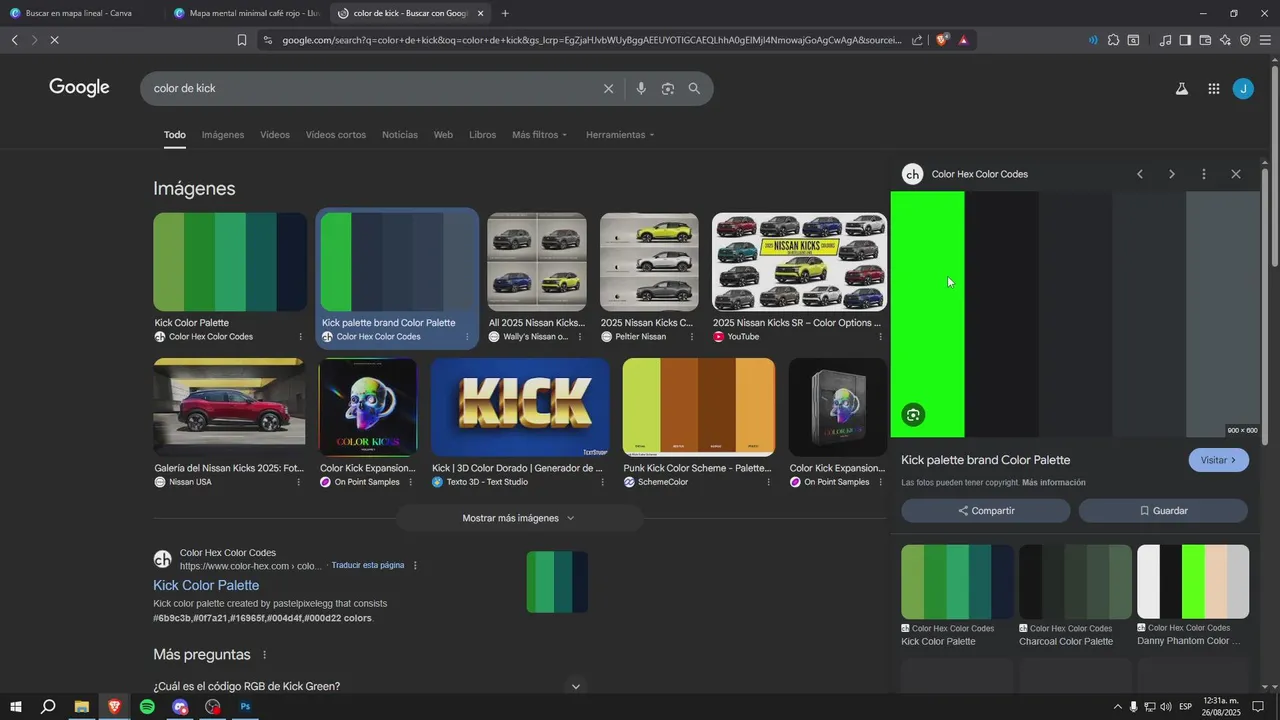Start Google voice search with microphone

coord(641,89)
